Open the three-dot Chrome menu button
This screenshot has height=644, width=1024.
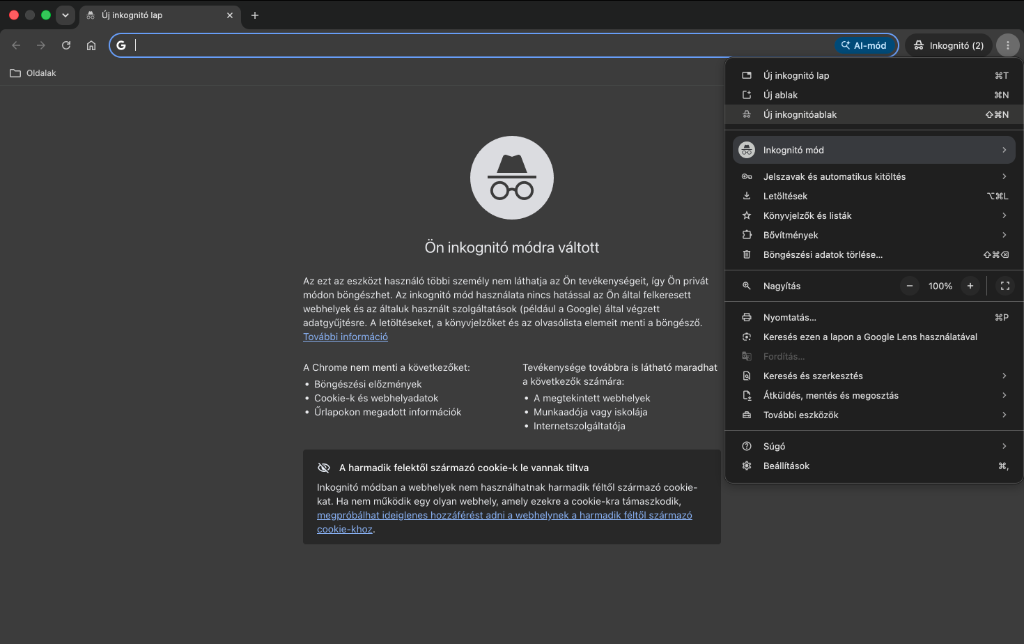tap(1008, 45)
